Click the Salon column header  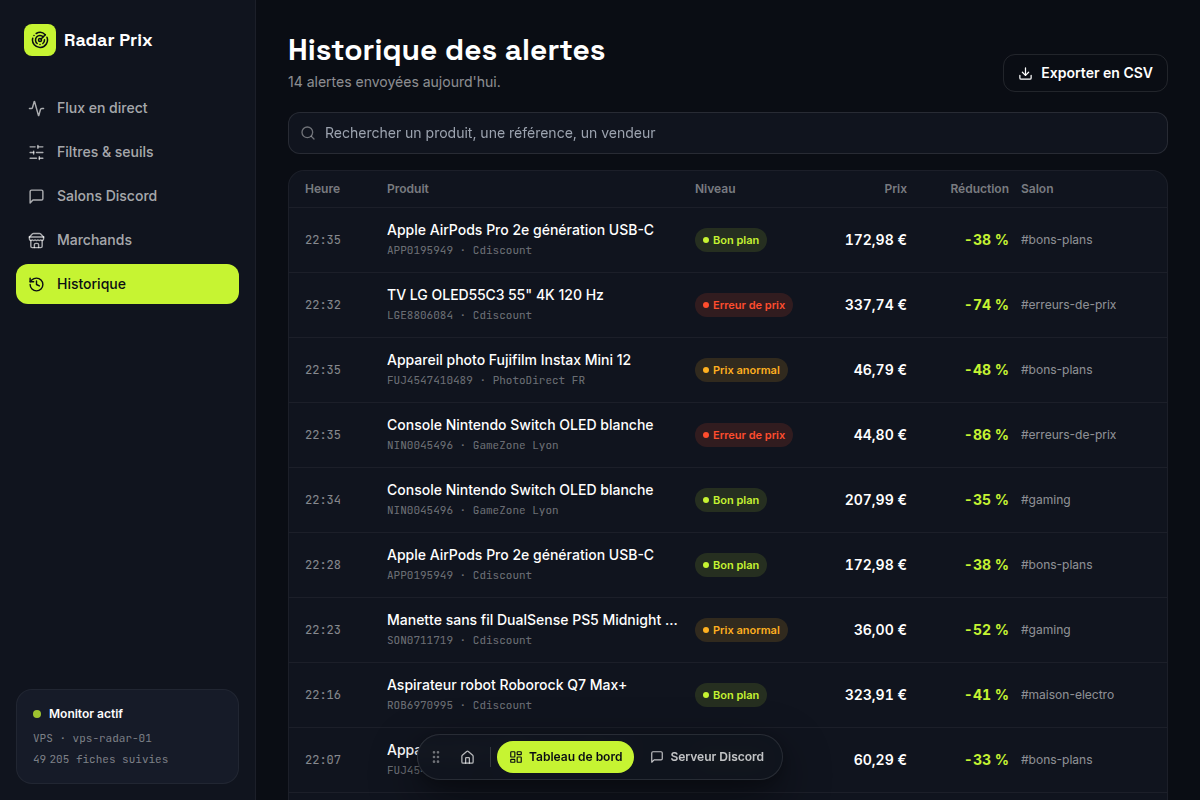point(1037,189)
